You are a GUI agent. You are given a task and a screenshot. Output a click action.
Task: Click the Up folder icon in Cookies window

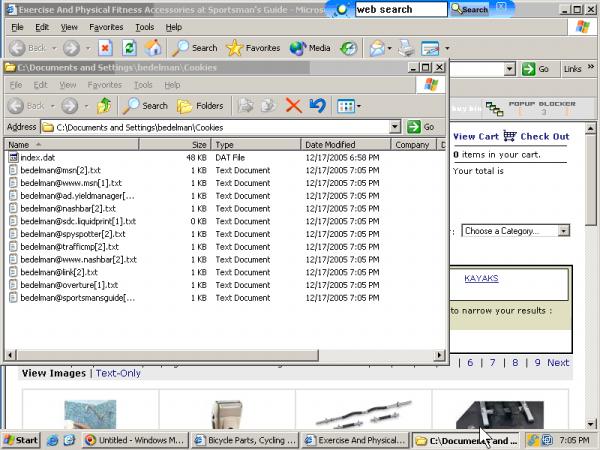pos(104,106)
